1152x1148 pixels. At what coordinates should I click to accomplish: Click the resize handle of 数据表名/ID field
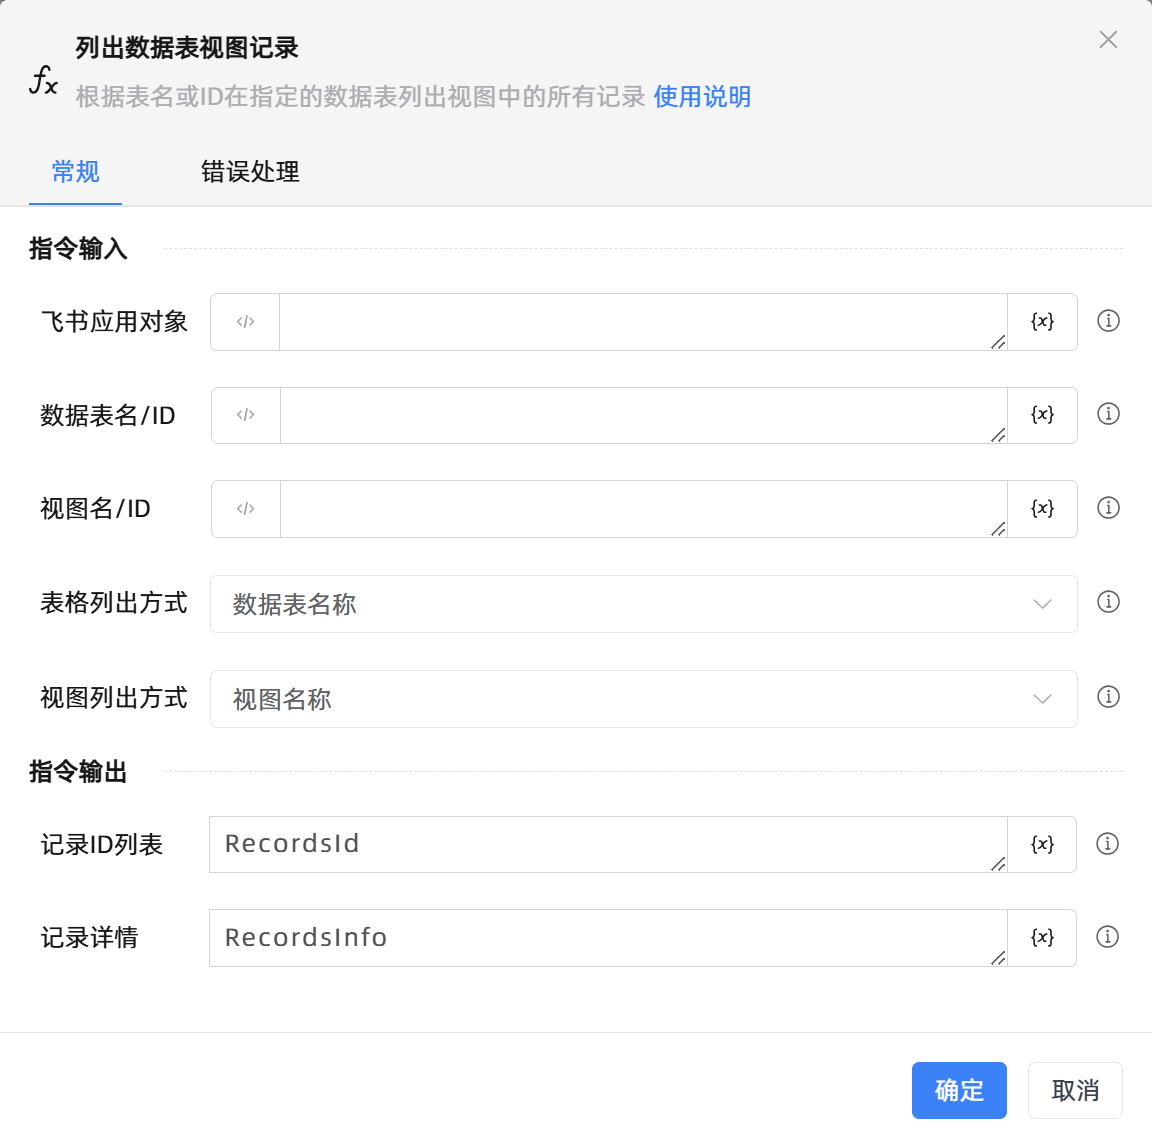coord(998,435)
